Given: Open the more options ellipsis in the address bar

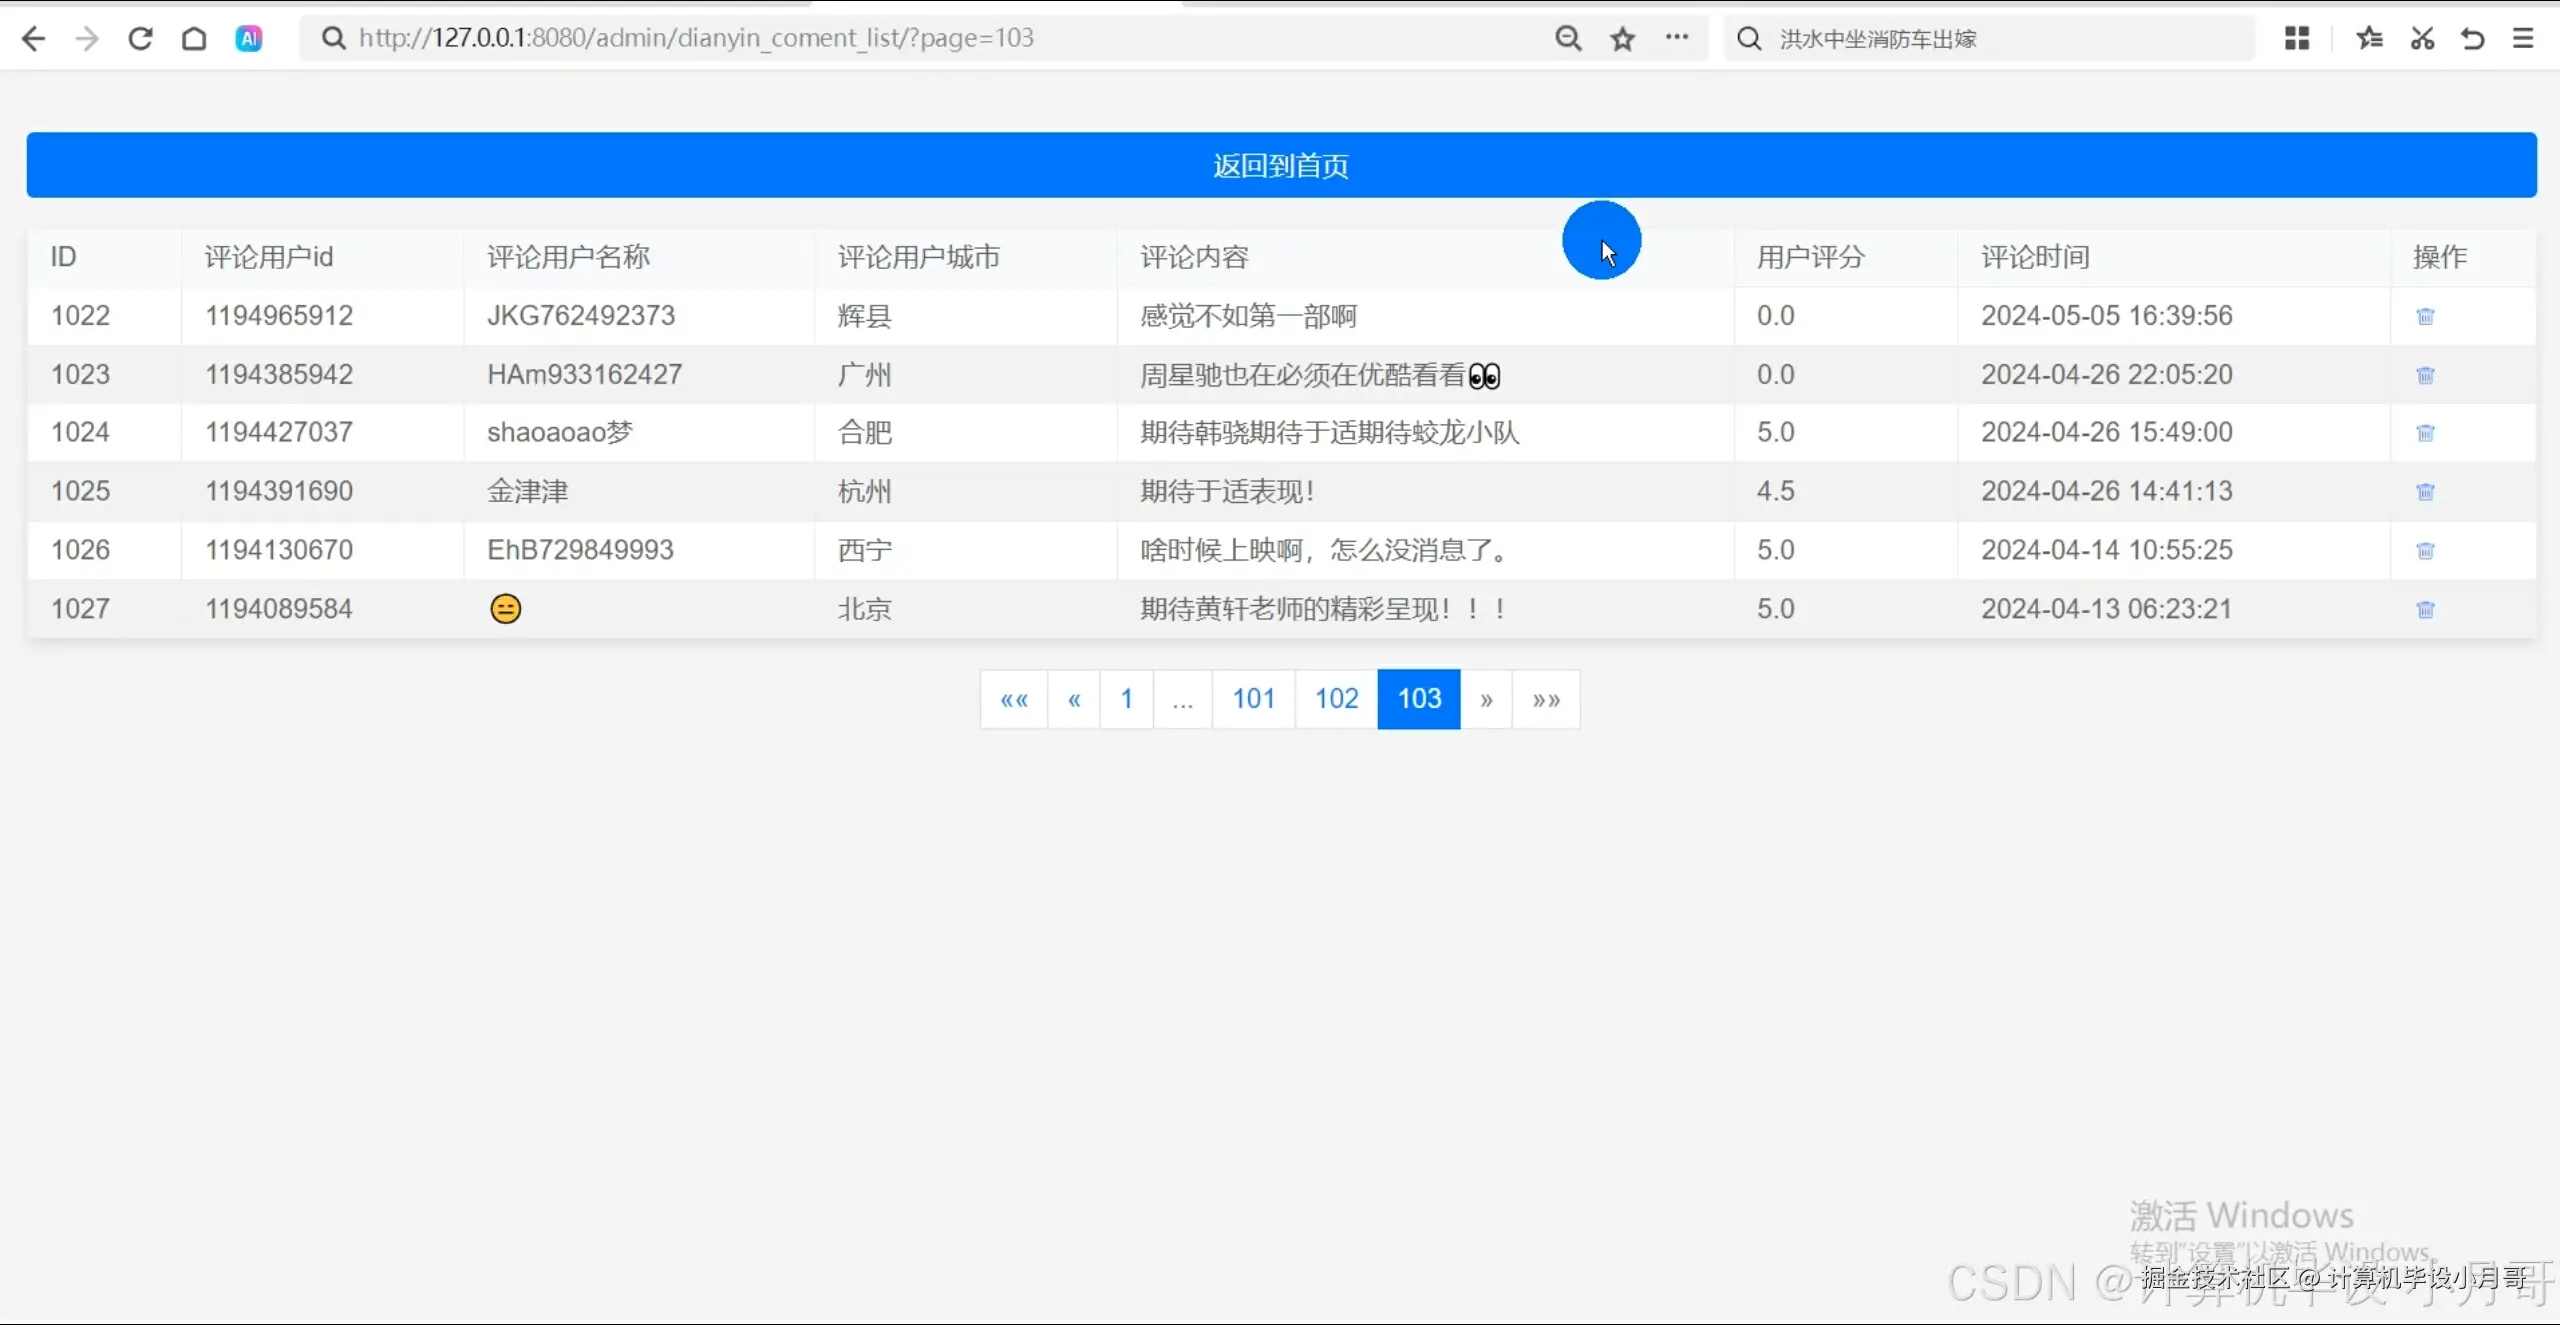Looking at the screenshot, I should pos(1677,38).
